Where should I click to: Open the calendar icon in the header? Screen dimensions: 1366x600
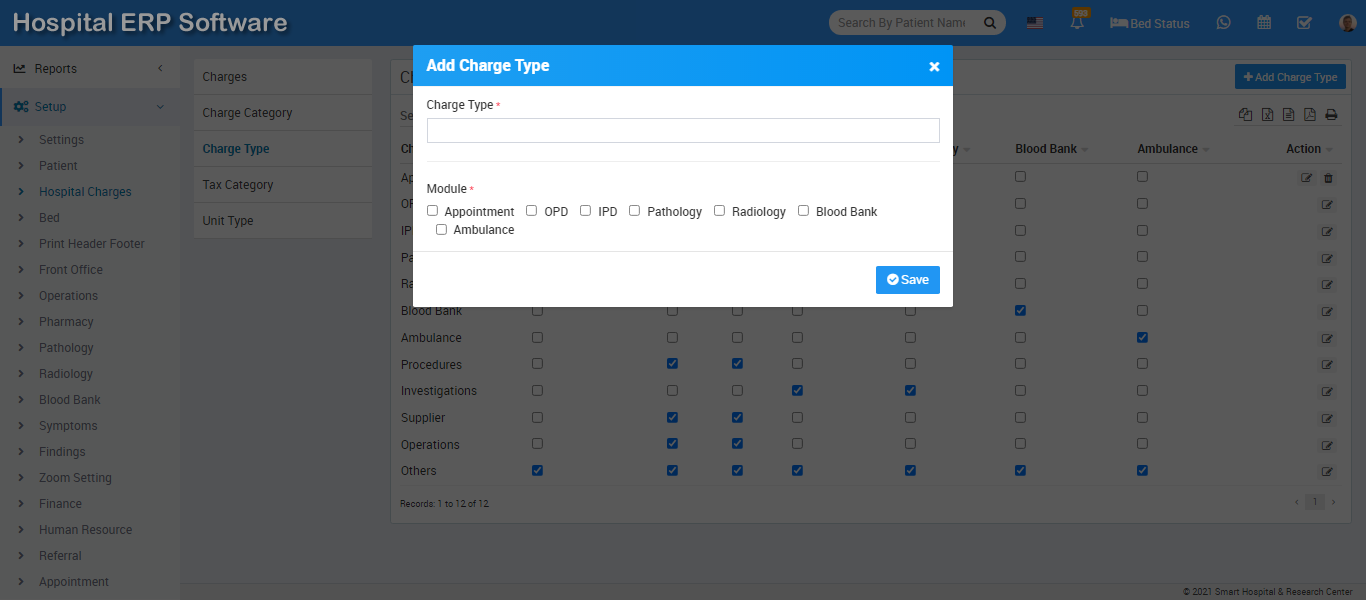(1263, 22)
